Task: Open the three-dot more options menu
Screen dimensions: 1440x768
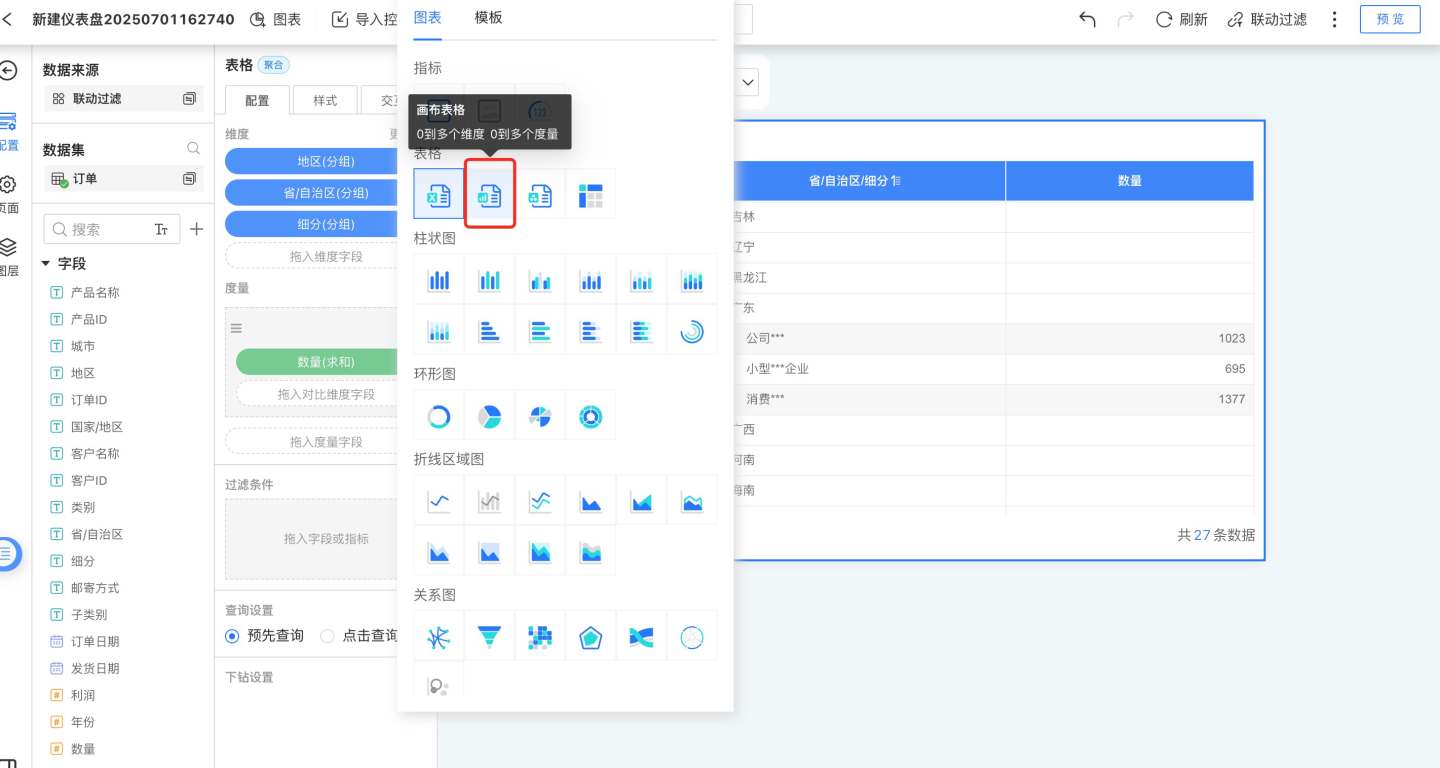Action: pyautogui.click(x=1334, y=19)
